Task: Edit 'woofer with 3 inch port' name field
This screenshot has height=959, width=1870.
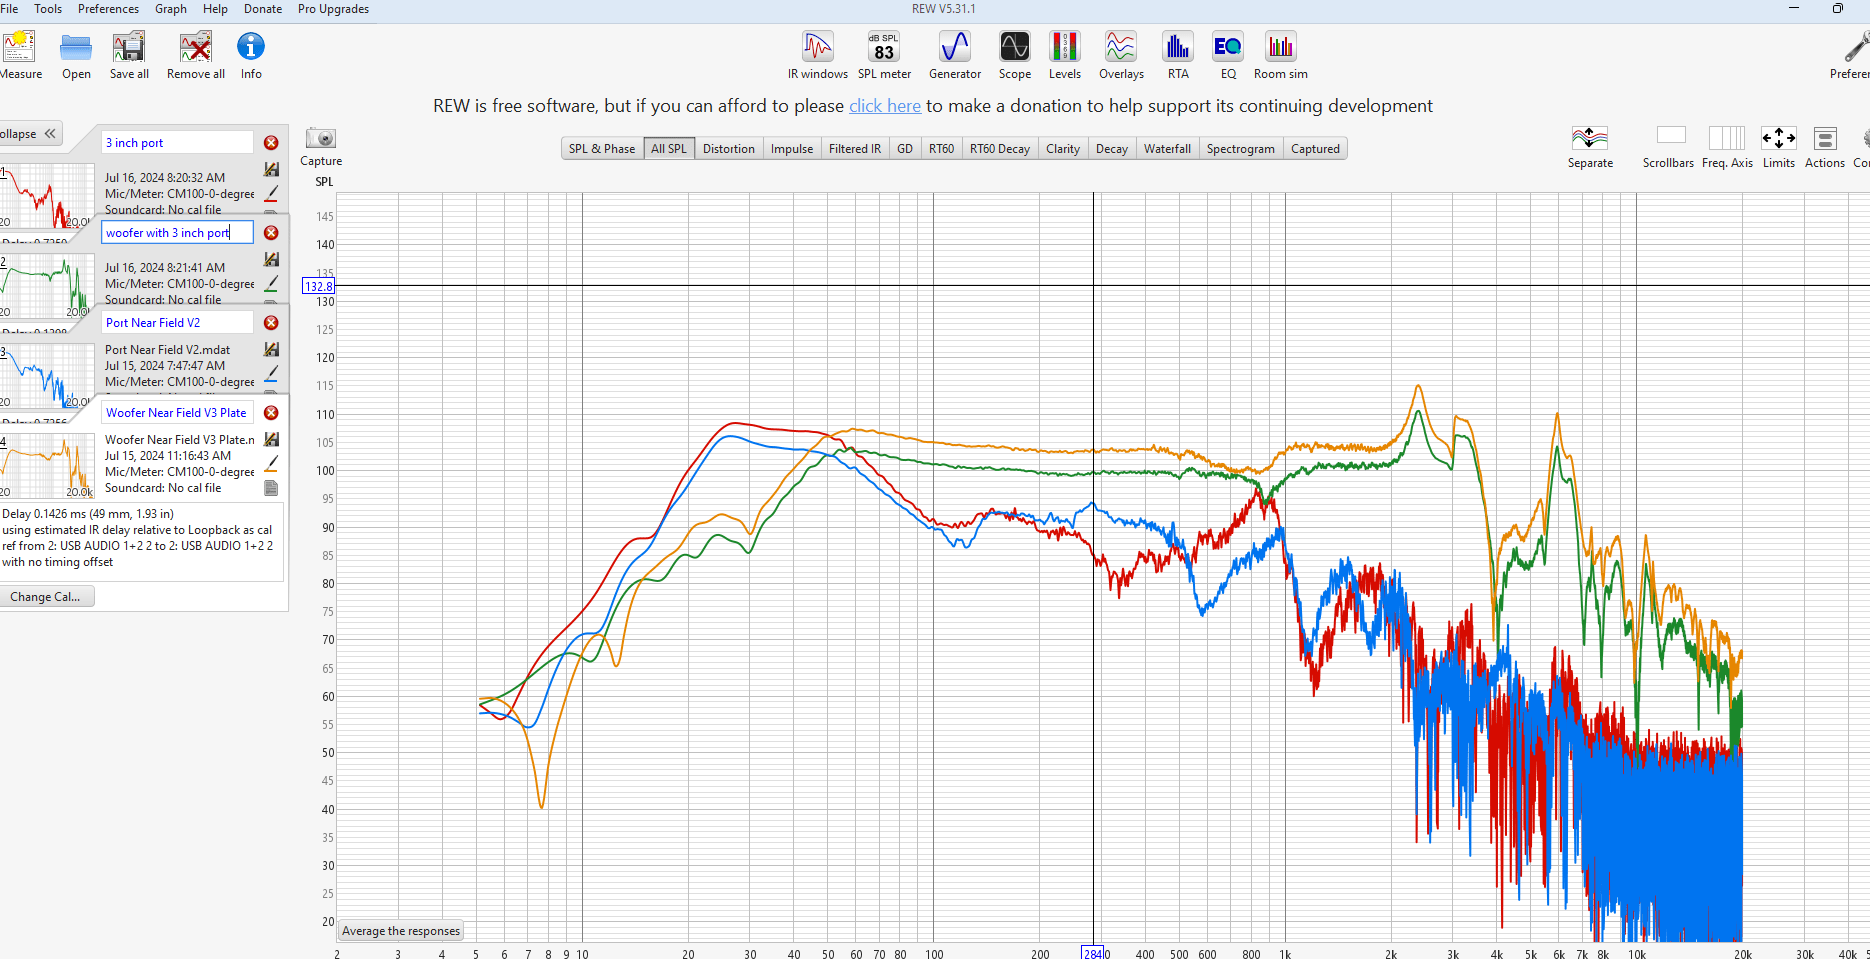Action: tap(177, 233)
